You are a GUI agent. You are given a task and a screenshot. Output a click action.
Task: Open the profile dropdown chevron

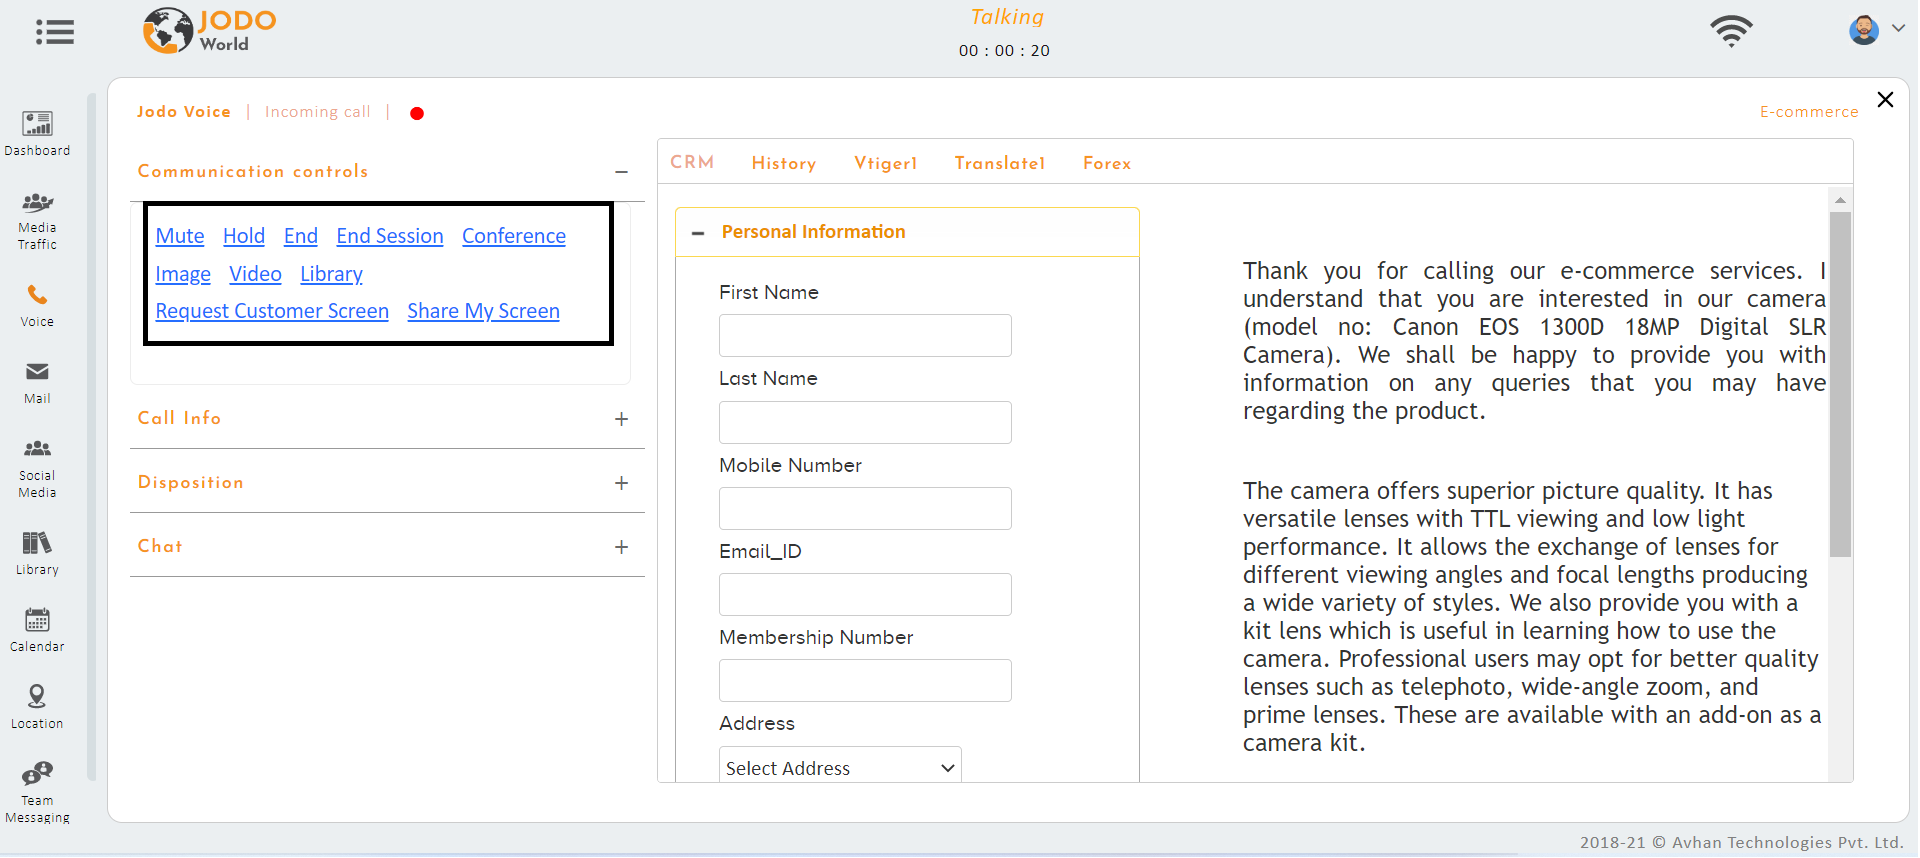coord(1897,29)
